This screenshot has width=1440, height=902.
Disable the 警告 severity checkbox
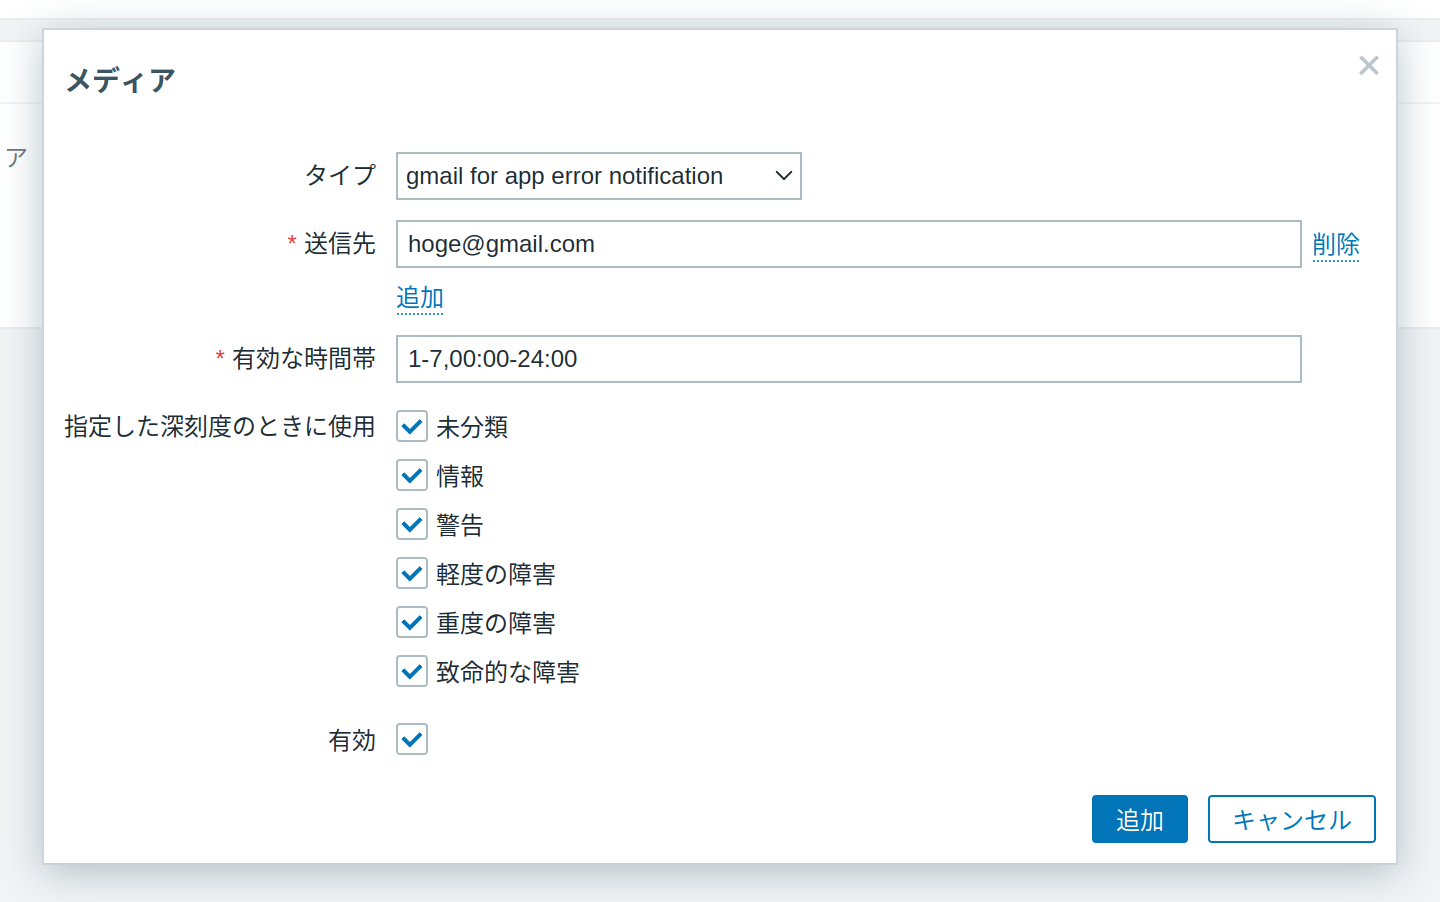412,524
